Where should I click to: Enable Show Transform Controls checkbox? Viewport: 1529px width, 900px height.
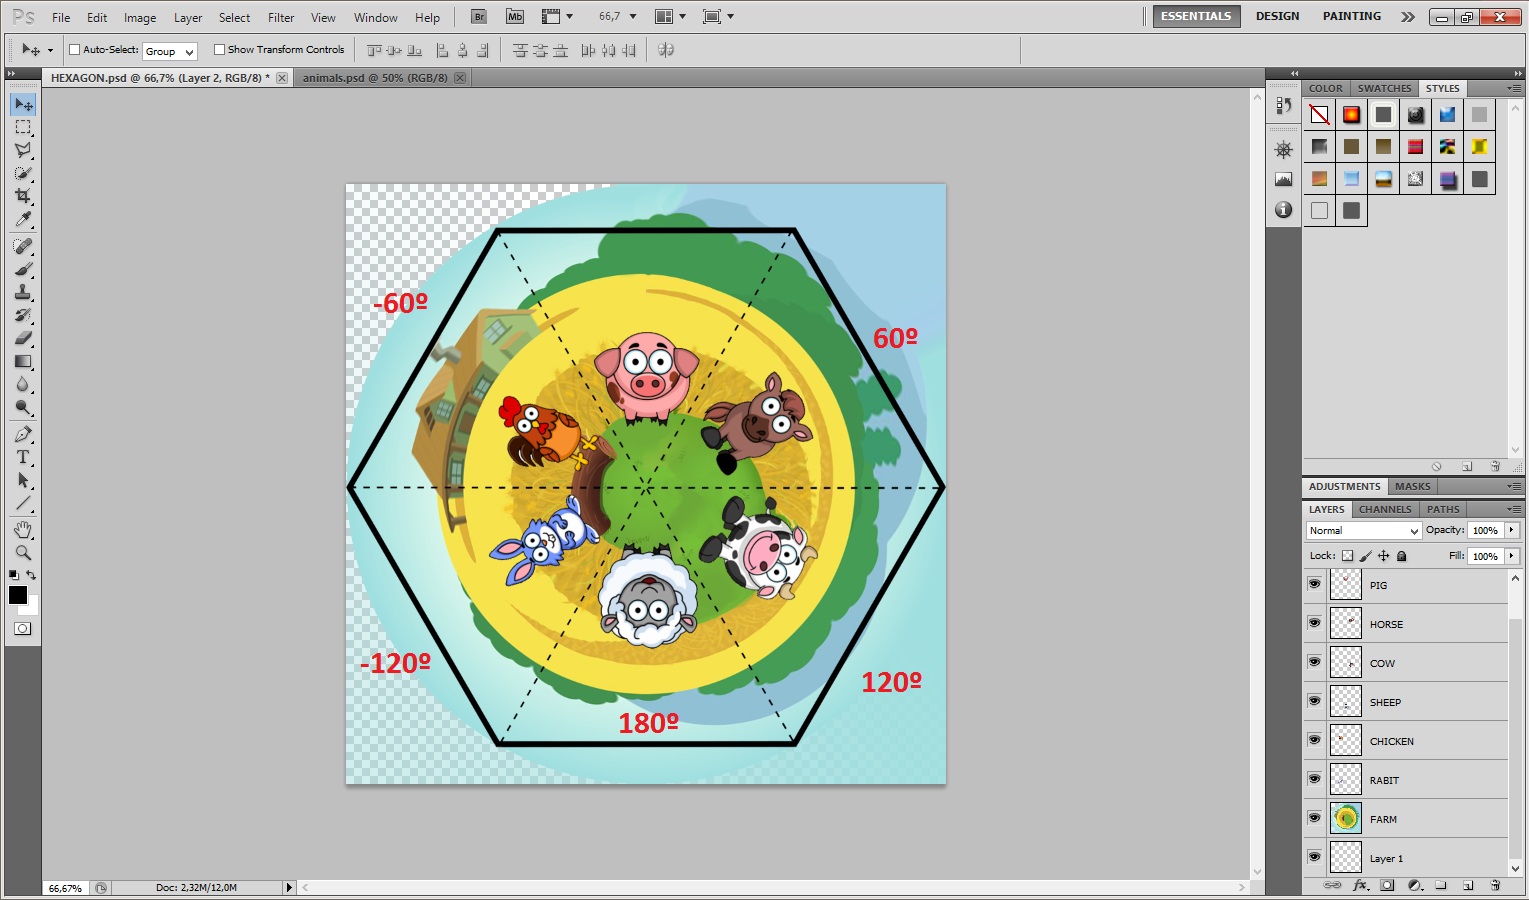(219, 50)
